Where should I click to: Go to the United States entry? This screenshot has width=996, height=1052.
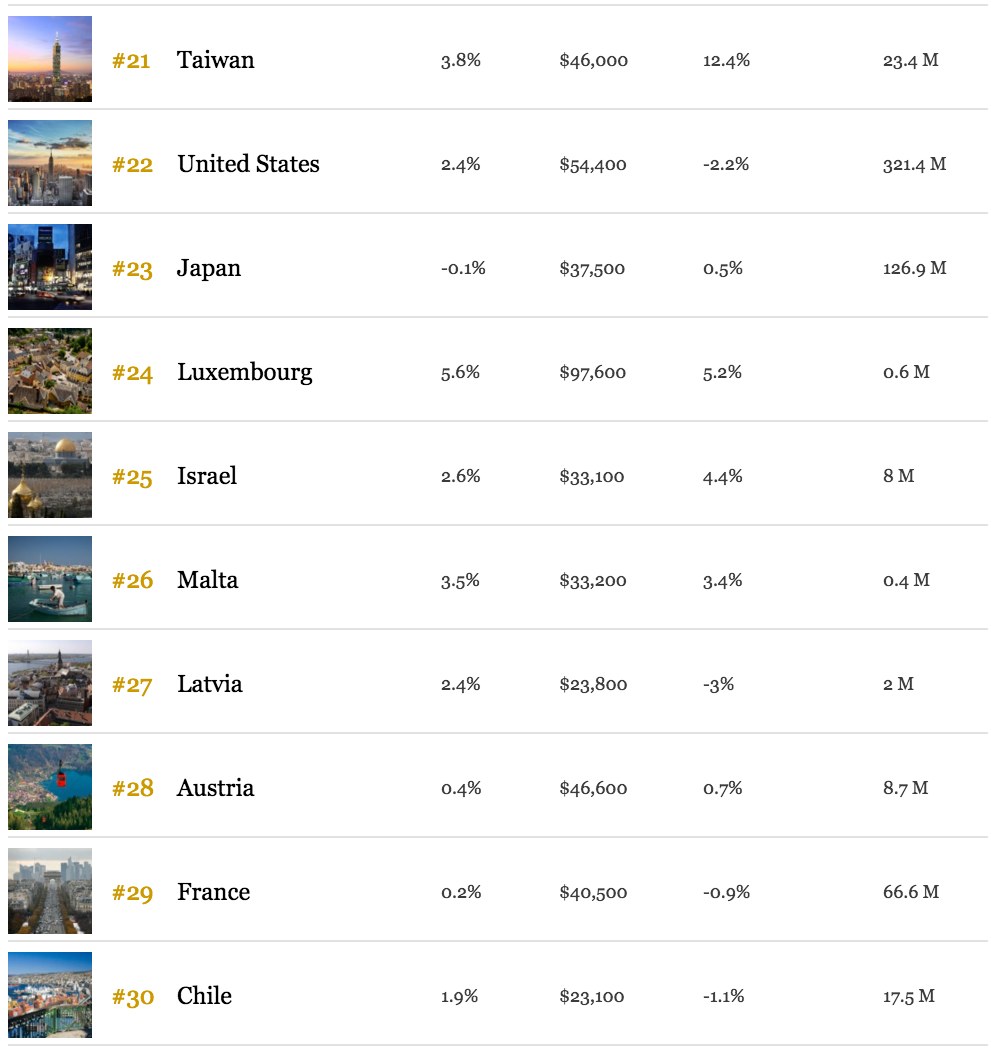coord(248,164)
